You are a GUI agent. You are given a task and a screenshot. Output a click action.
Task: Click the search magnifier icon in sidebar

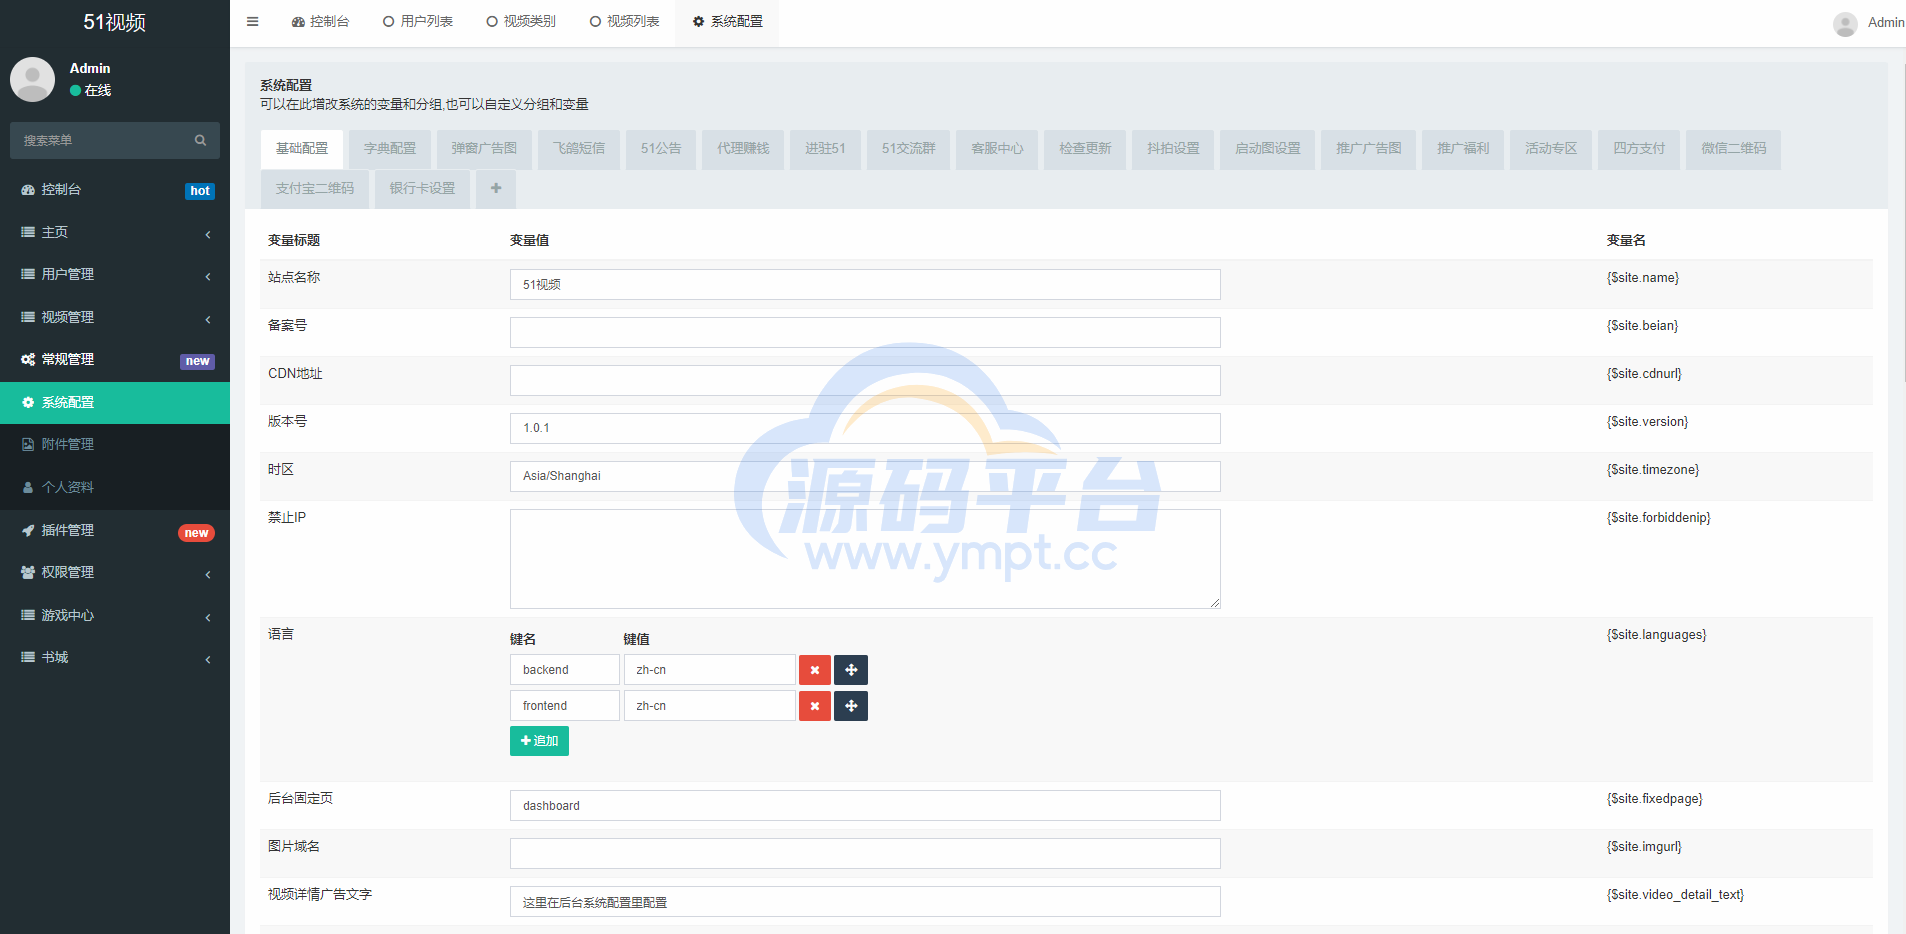pyautogui.click(x=200, y=140)
